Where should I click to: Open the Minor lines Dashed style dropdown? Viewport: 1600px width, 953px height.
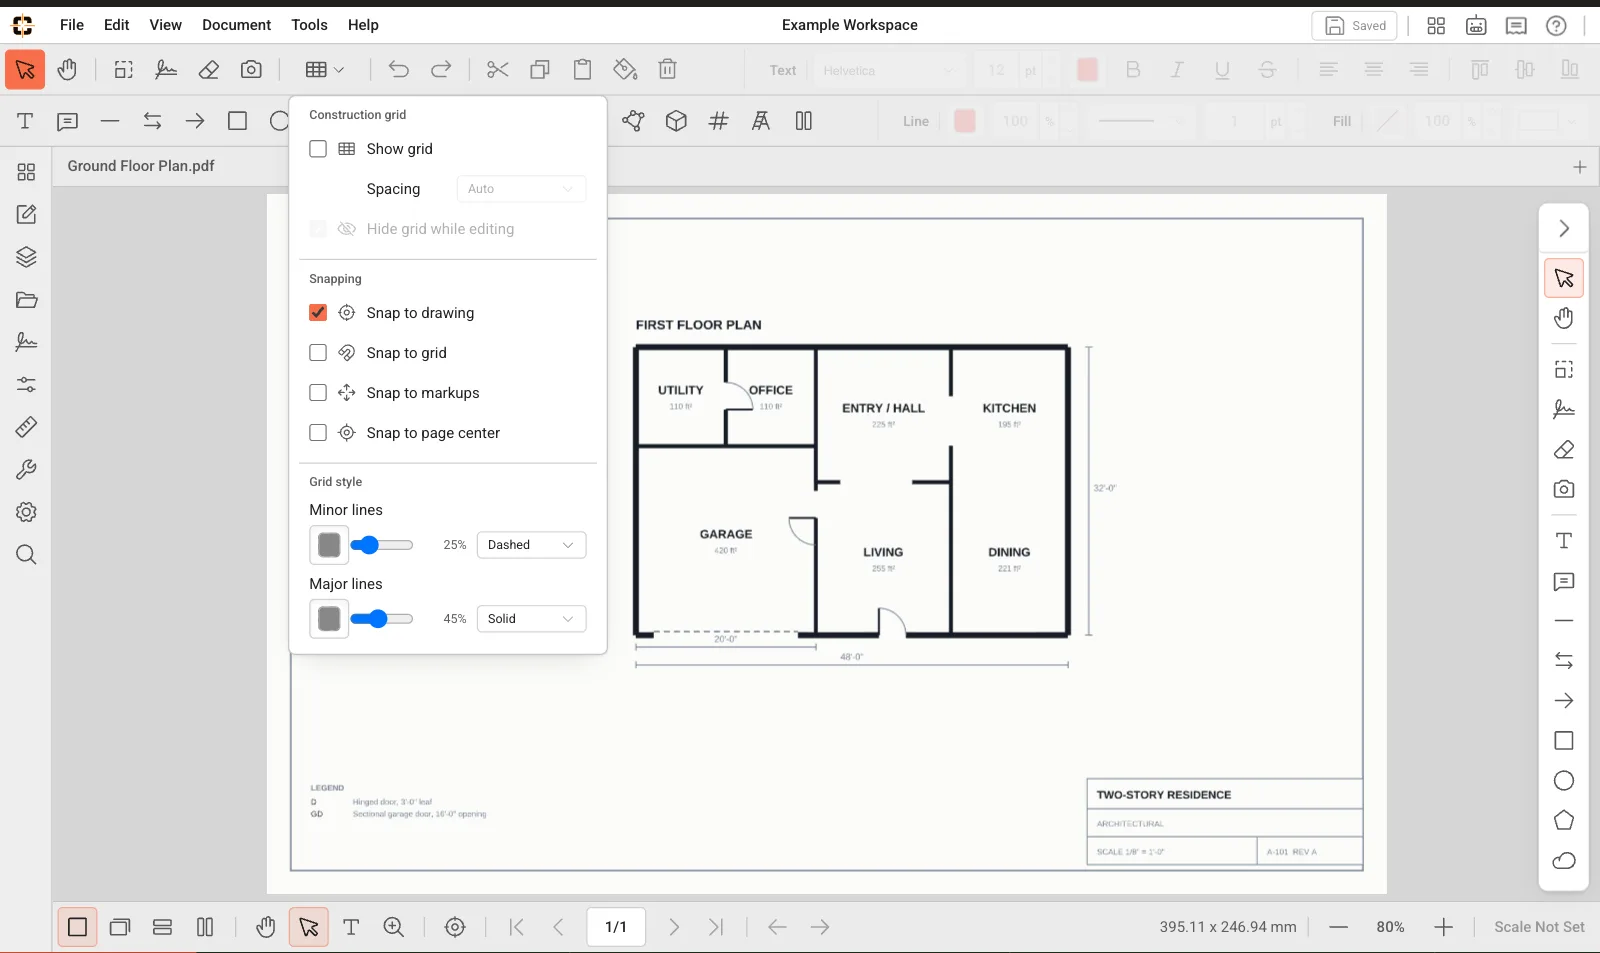(x=531, y=545)
